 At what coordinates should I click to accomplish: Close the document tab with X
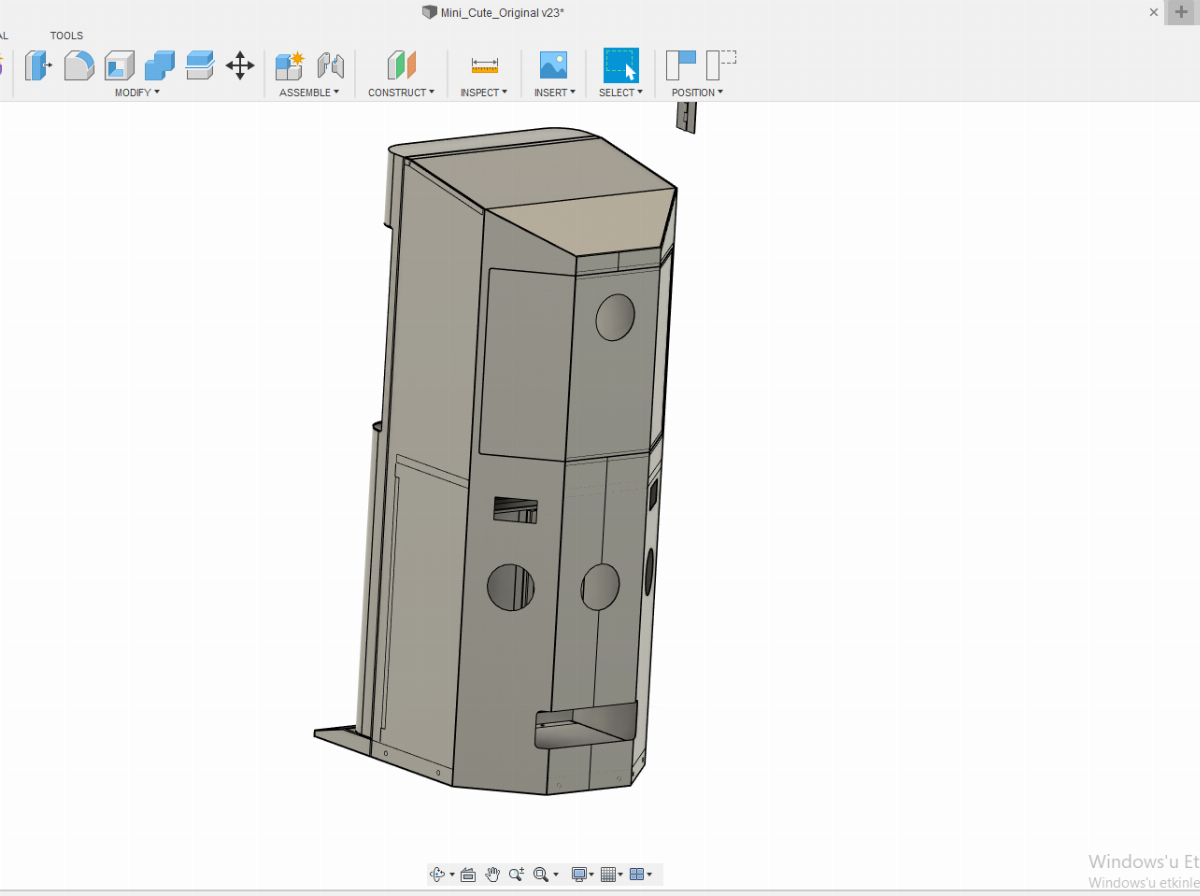(1154, 12)
